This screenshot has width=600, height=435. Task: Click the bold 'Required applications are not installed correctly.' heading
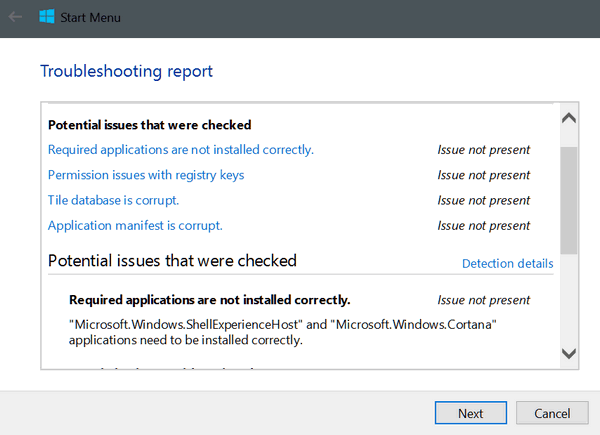tap(209, 300)
